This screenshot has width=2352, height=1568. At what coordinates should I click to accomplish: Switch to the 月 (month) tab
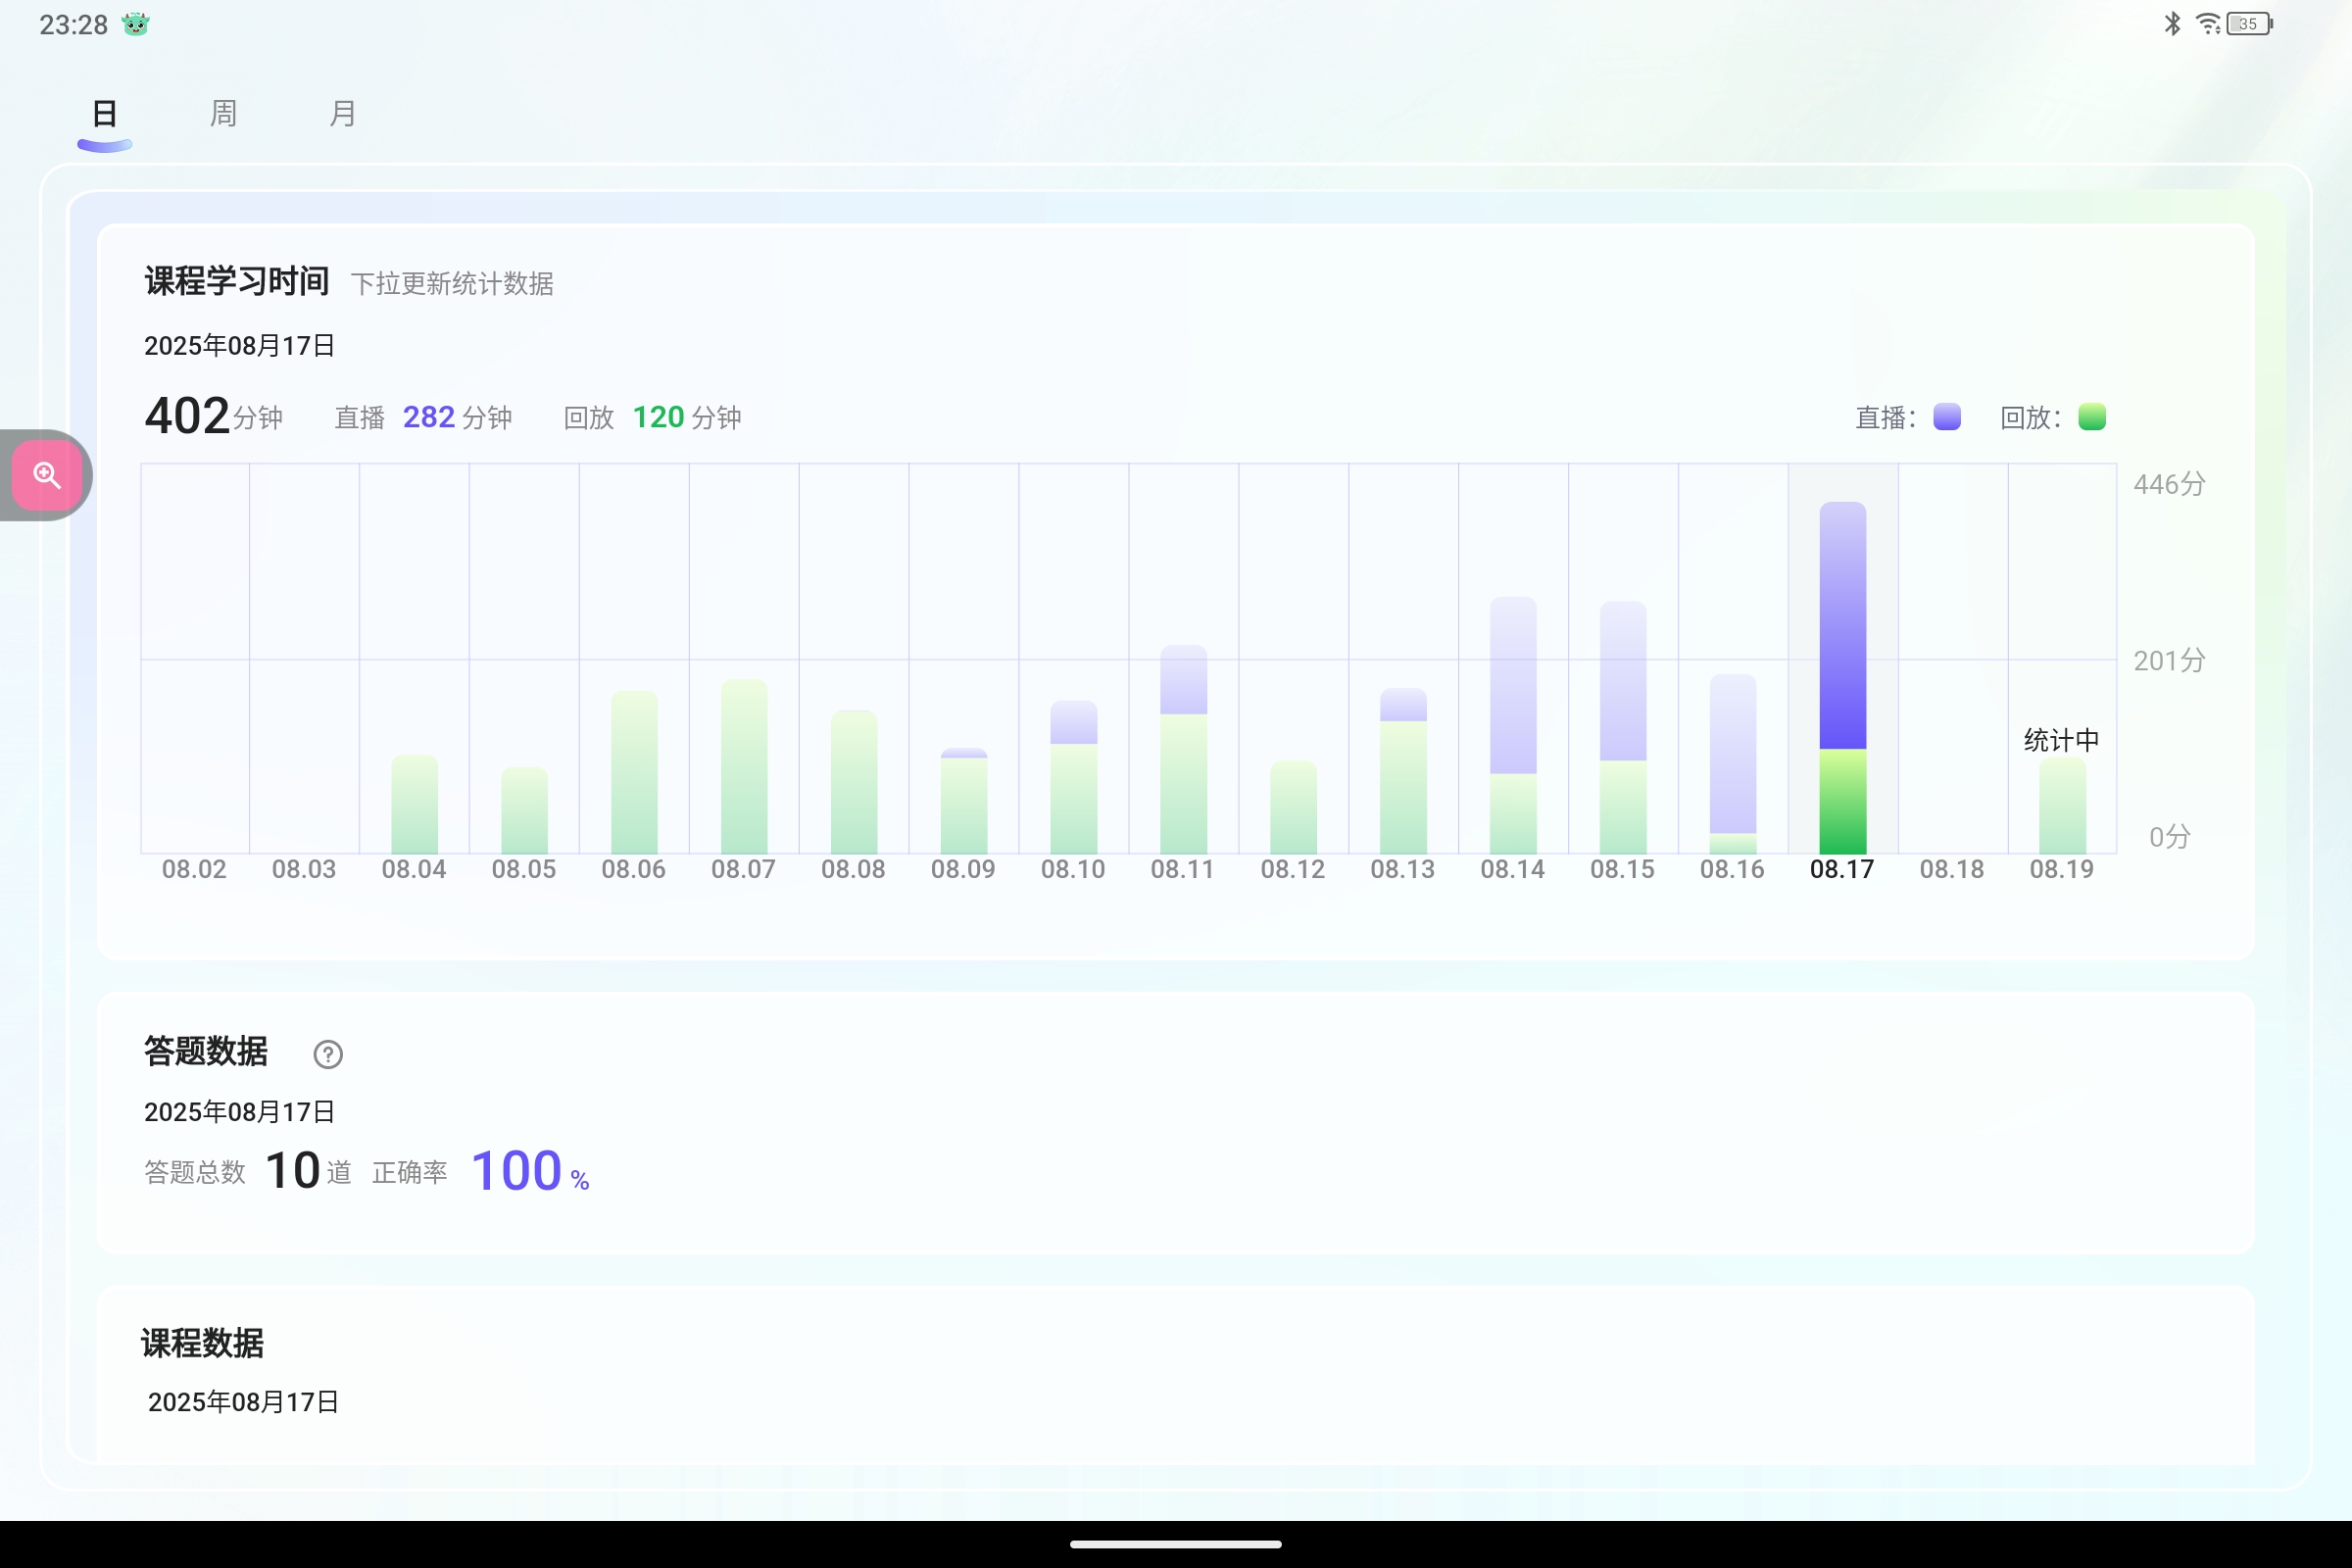(343, 114)
